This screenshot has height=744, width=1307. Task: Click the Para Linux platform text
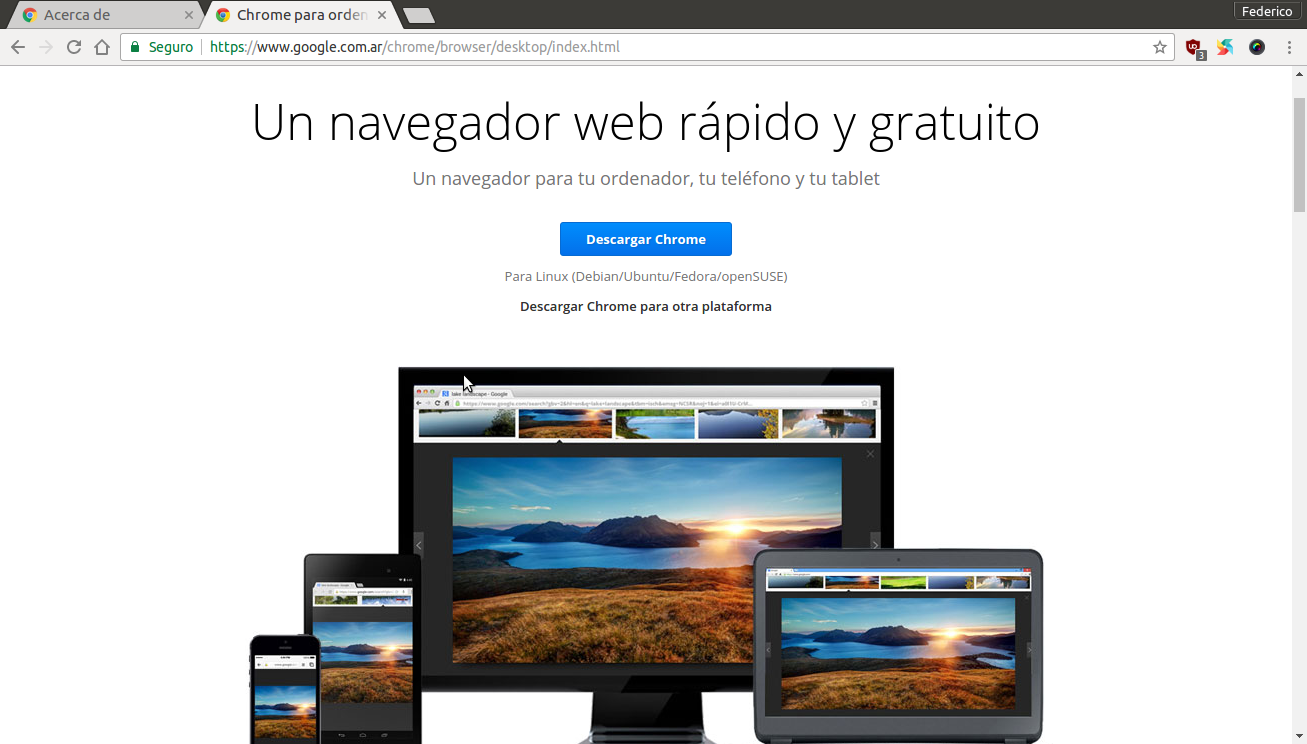click(x=646, y=276)
